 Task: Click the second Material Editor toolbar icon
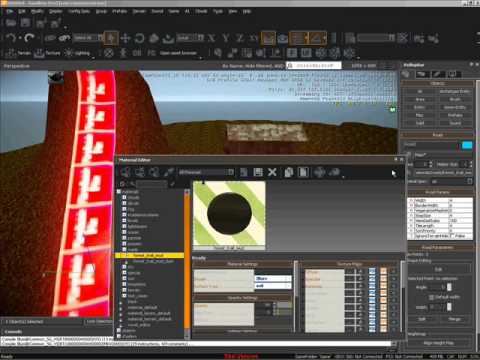(x=140, y=172)
